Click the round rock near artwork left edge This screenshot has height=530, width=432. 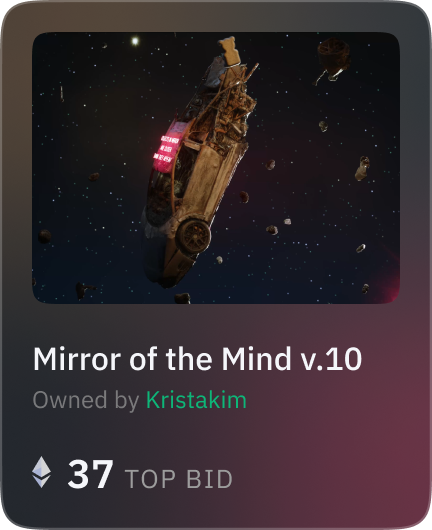(x=45, y=236)
